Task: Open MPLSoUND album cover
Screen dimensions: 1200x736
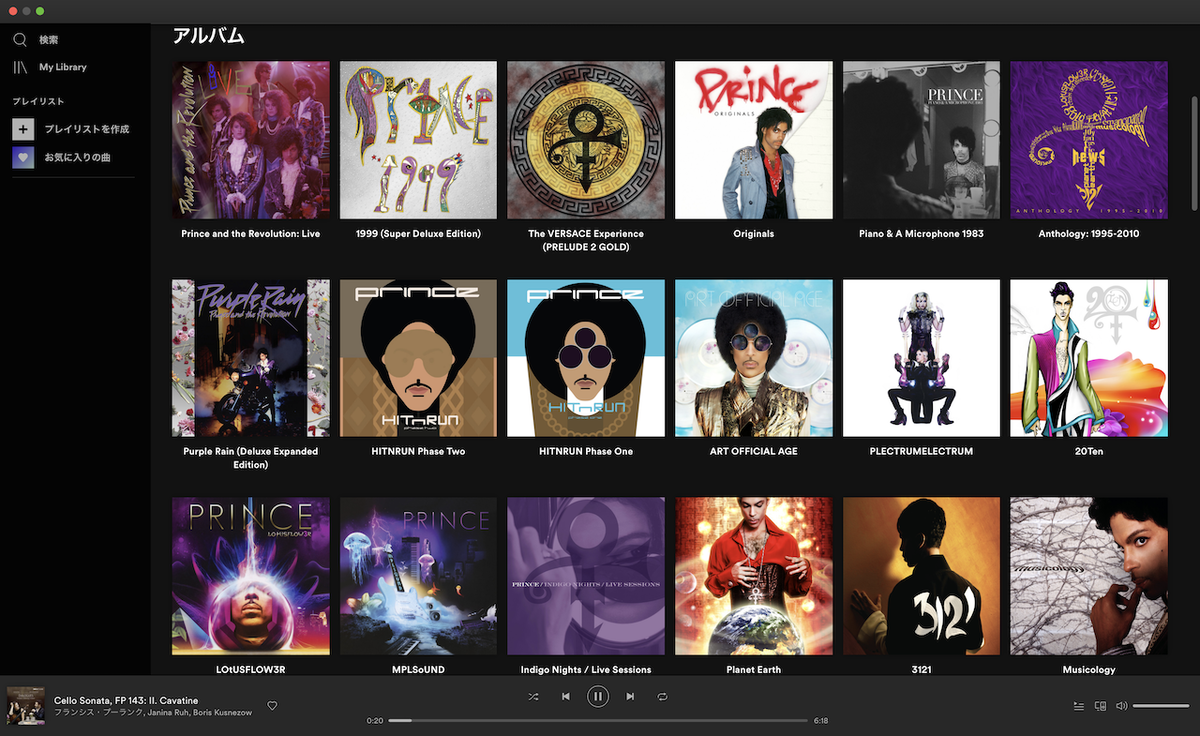Action: click(418, 576)
